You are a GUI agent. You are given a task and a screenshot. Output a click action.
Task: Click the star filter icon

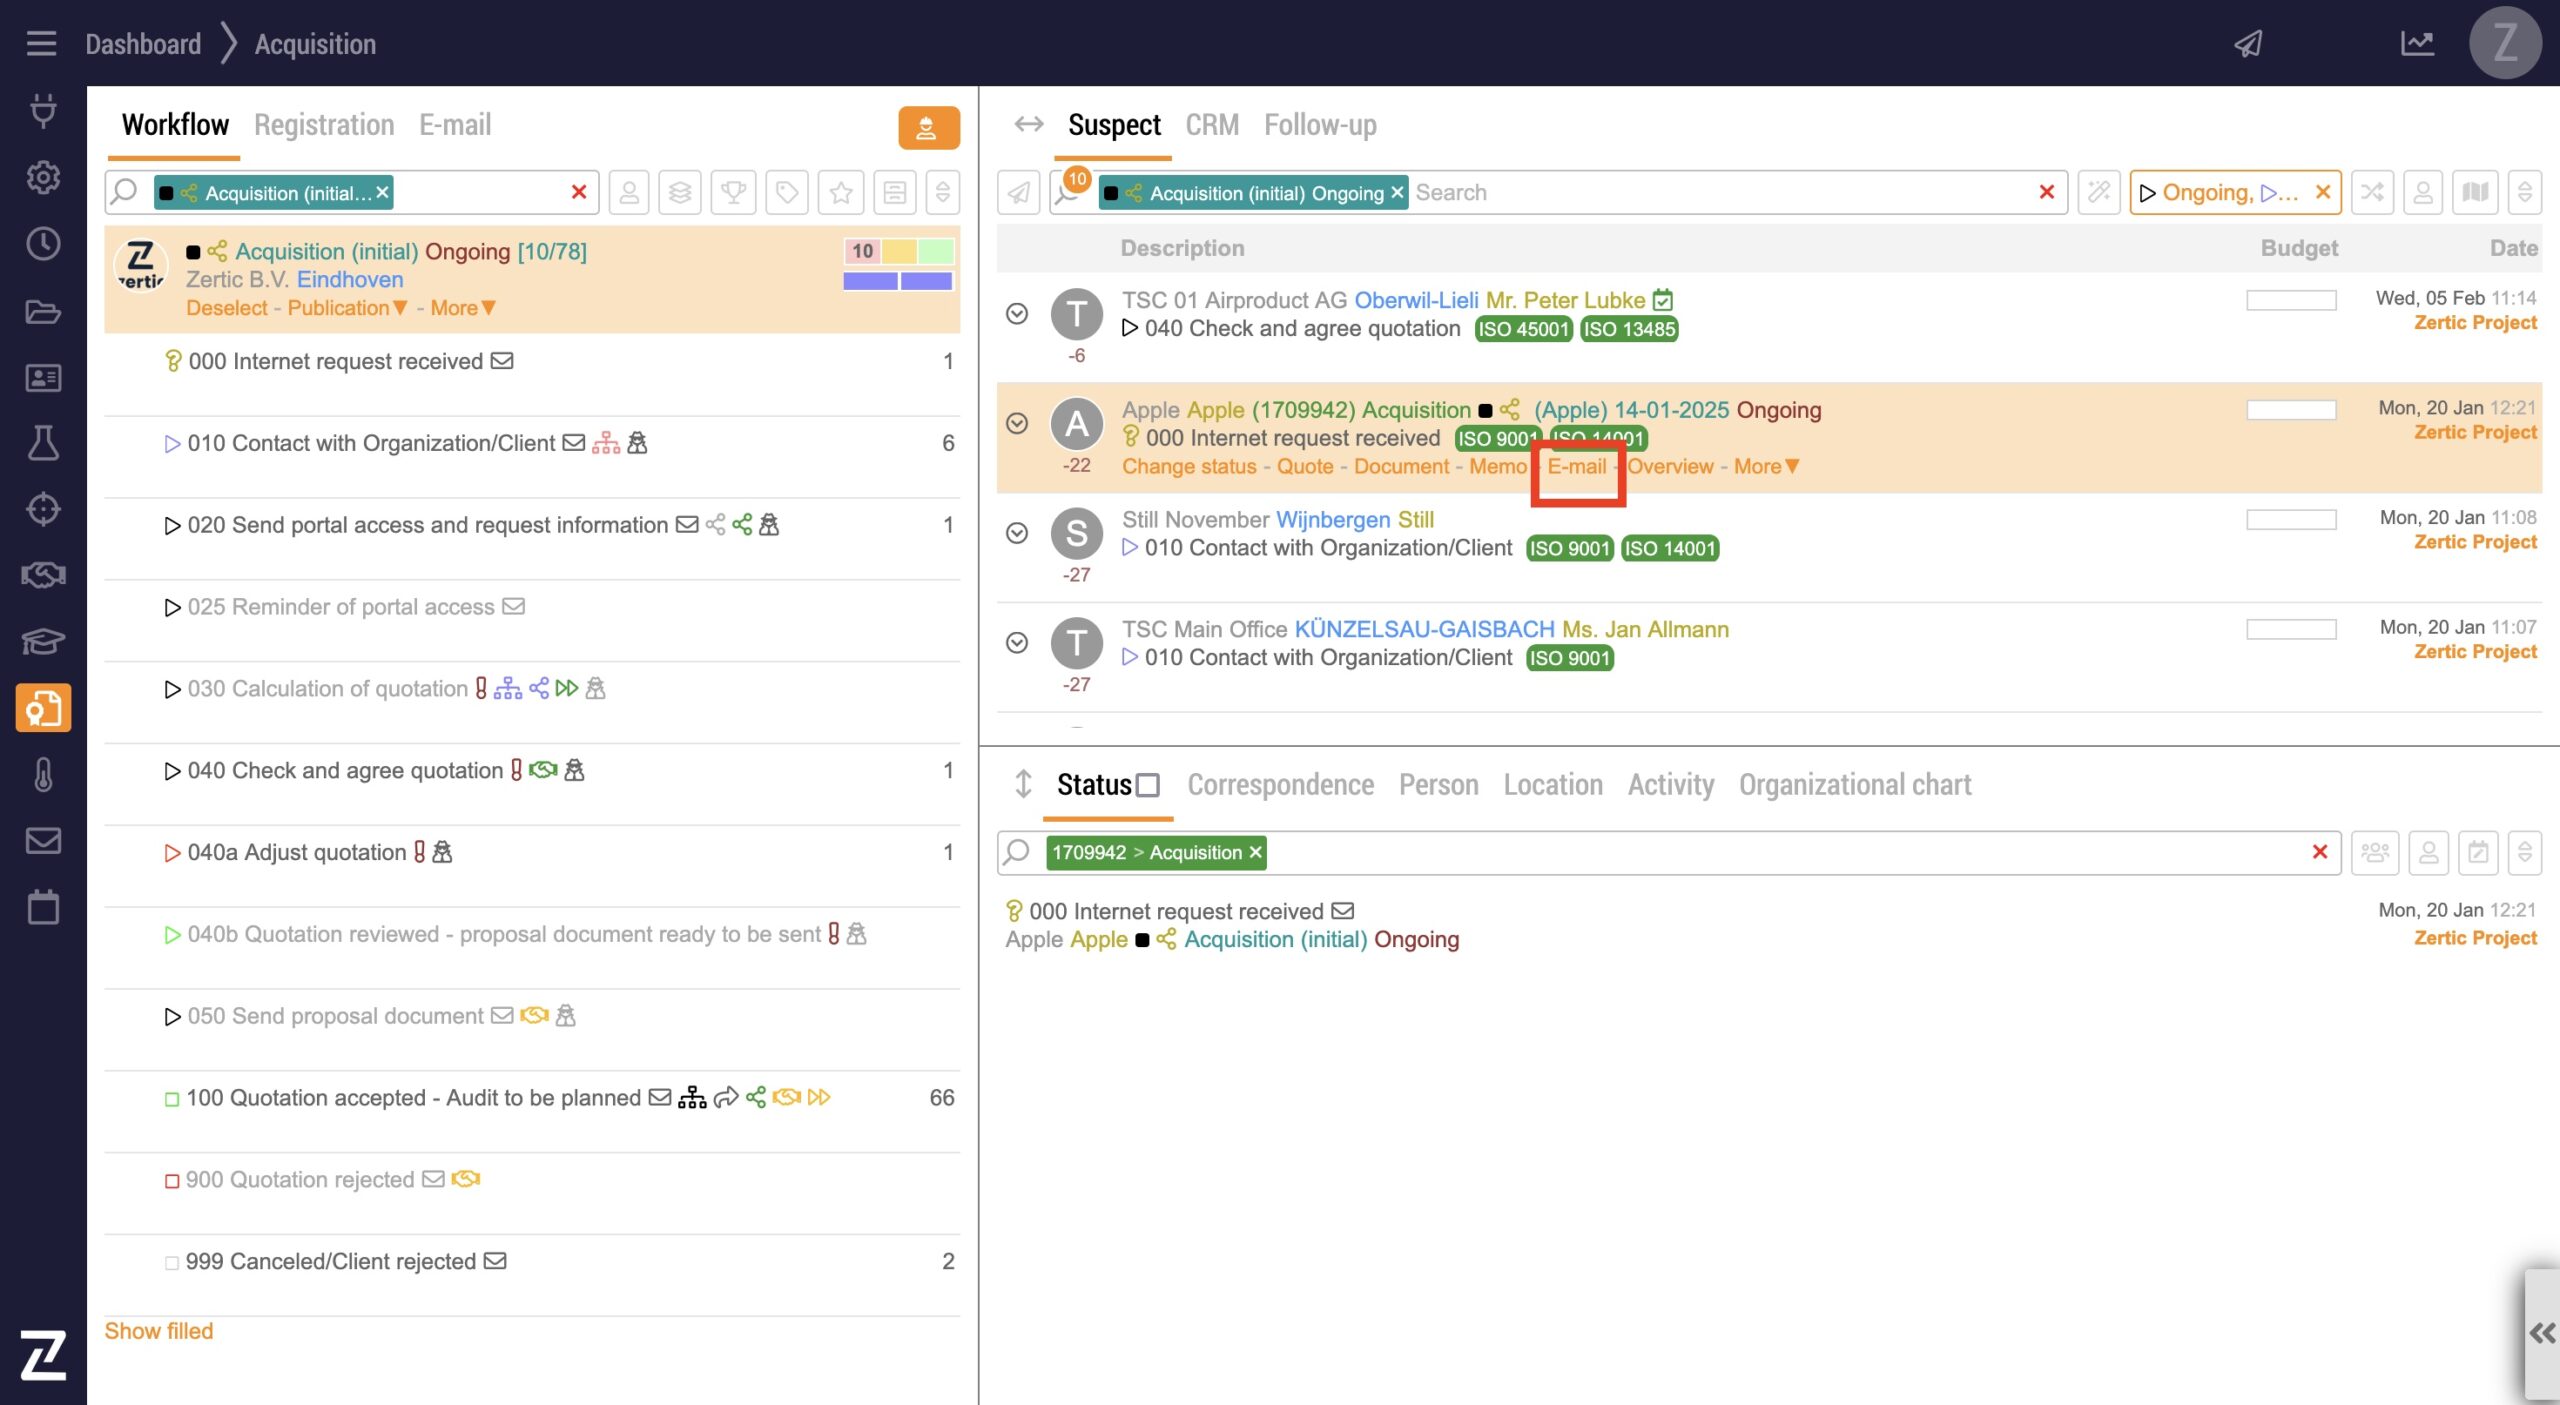coord(841,192)
